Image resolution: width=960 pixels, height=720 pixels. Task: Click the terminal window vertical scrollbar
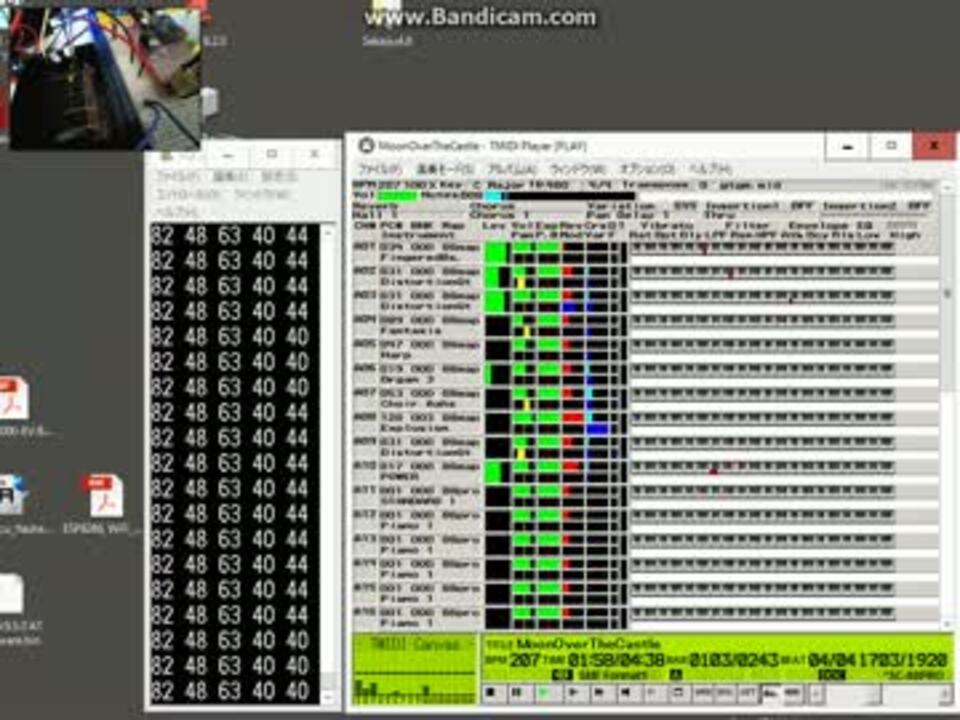pos(328,463)
